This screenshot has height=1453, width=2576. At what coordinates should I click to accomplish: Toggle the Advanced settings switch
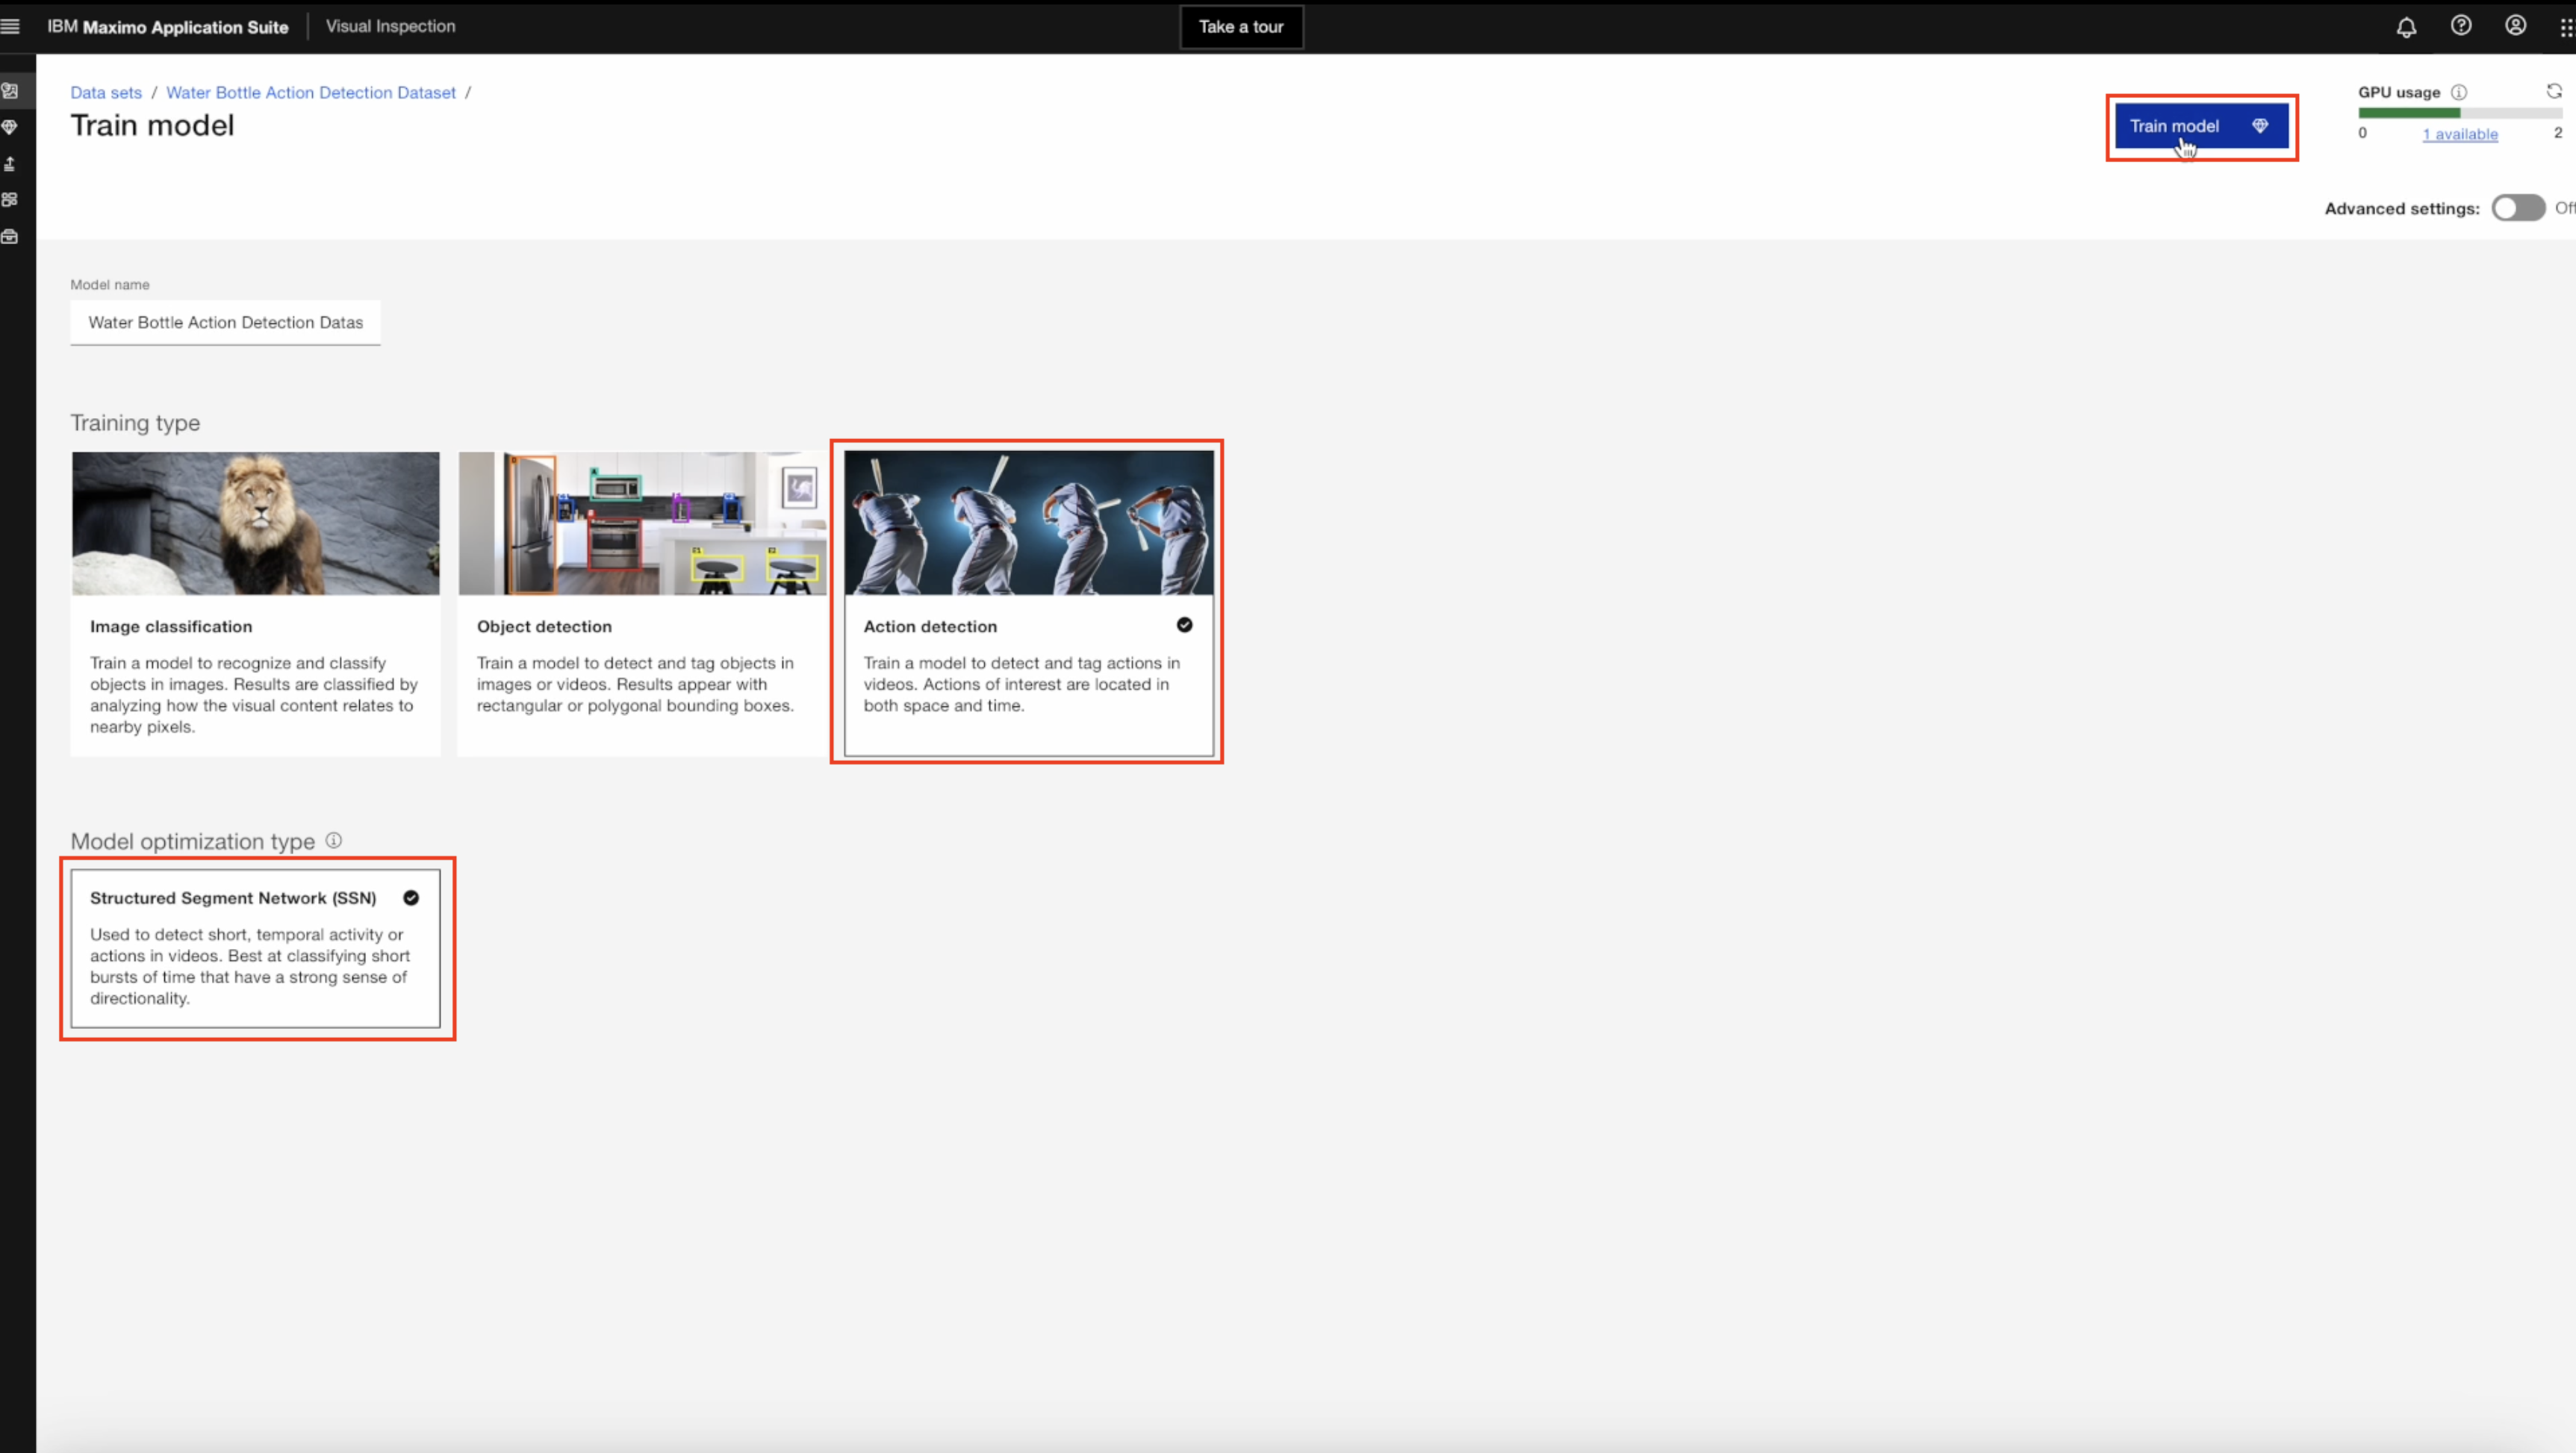(x=2517, y=208)
